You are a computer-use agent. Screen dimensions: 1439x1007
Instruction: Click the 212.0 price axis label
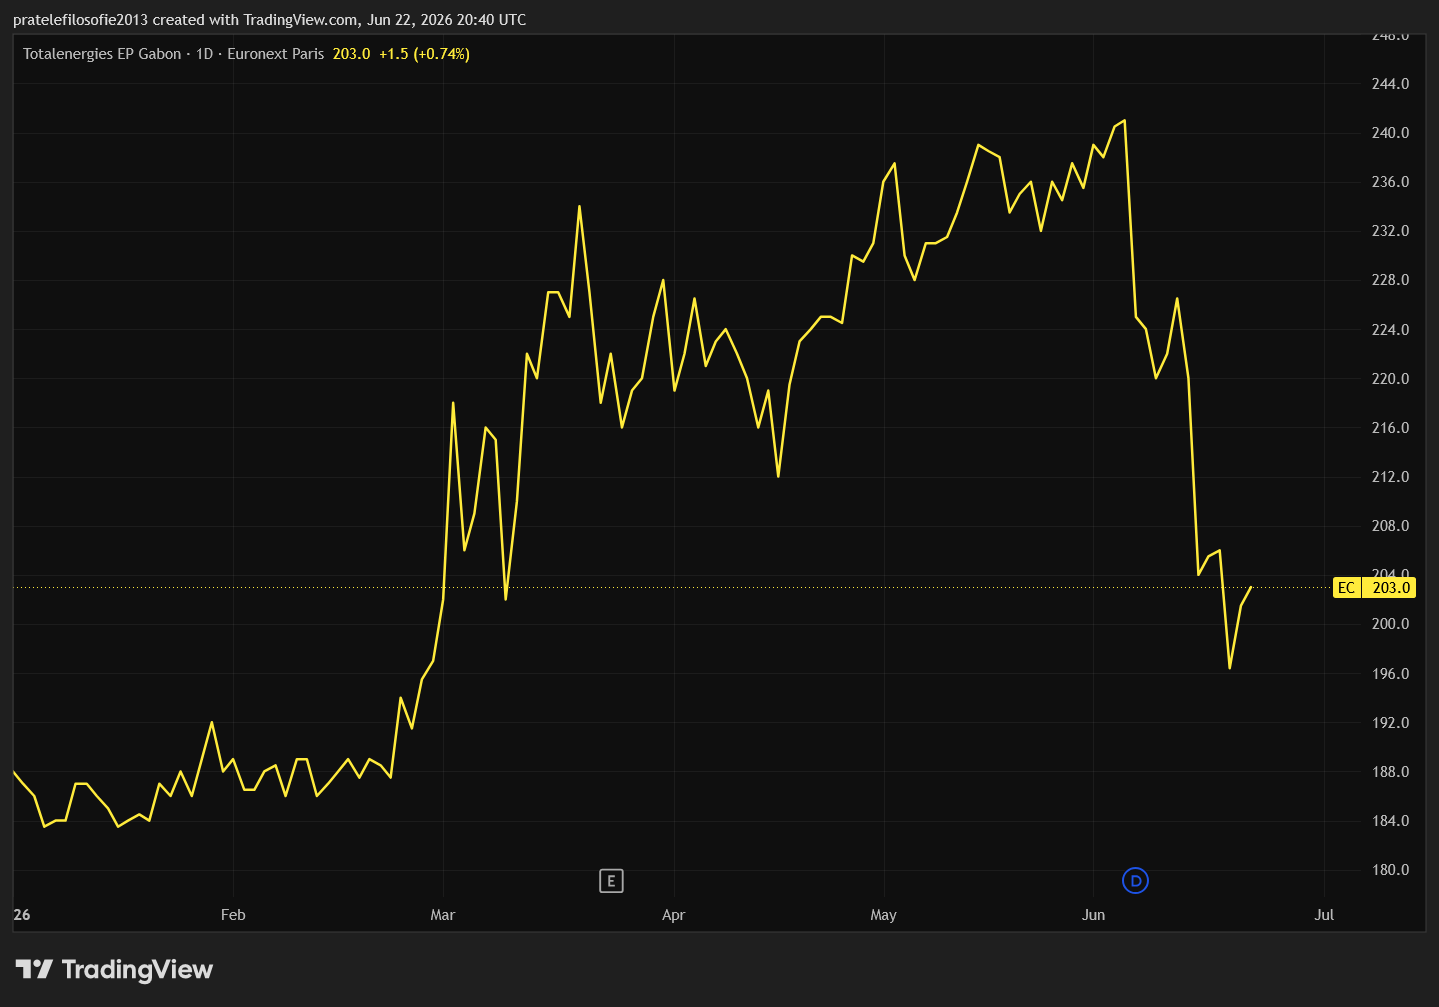pyautogui.click(x=1390, y=477)
